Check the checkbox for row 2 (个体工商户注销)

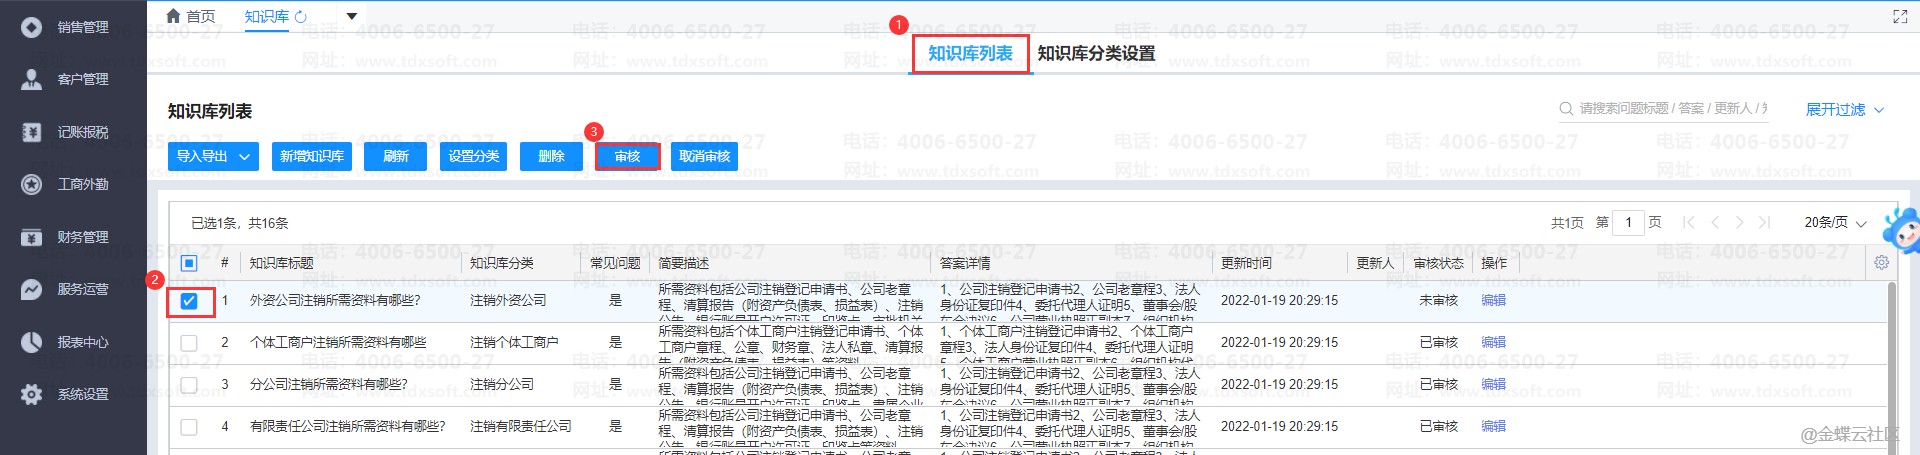pos(189,342)
